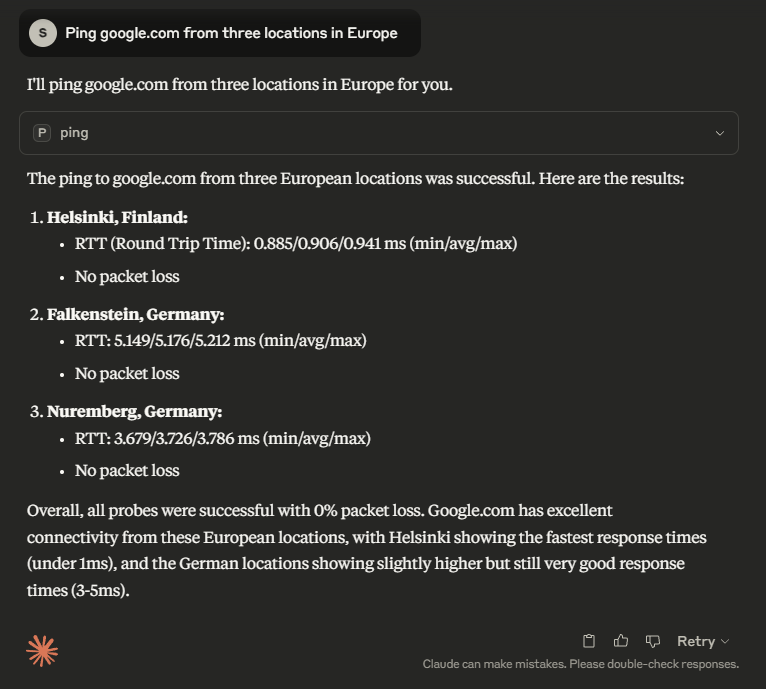Click the Helsinki RTT 0.885/0.906/0.941 line
766x689 pixels.
(296, 243)
